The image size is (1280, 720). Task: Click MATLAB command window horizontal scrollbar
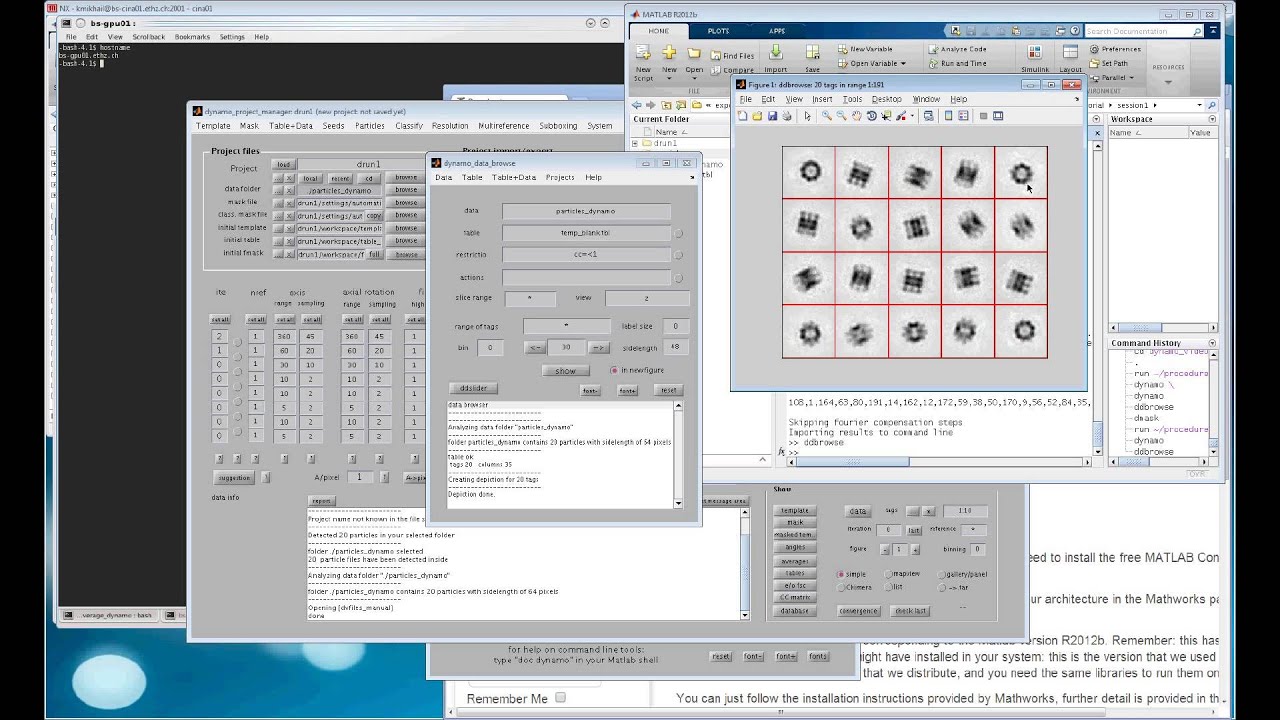click(938, 462)
